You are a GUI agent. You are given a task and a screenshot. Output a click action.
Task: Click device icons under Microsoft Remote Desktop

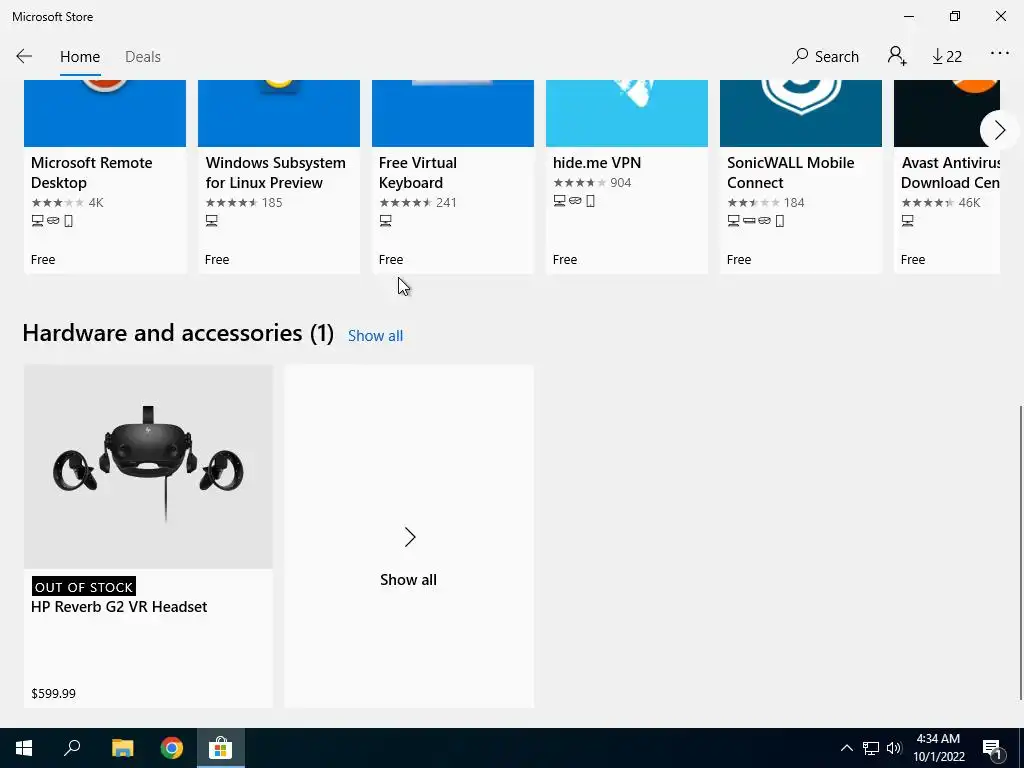coord(52,221)
